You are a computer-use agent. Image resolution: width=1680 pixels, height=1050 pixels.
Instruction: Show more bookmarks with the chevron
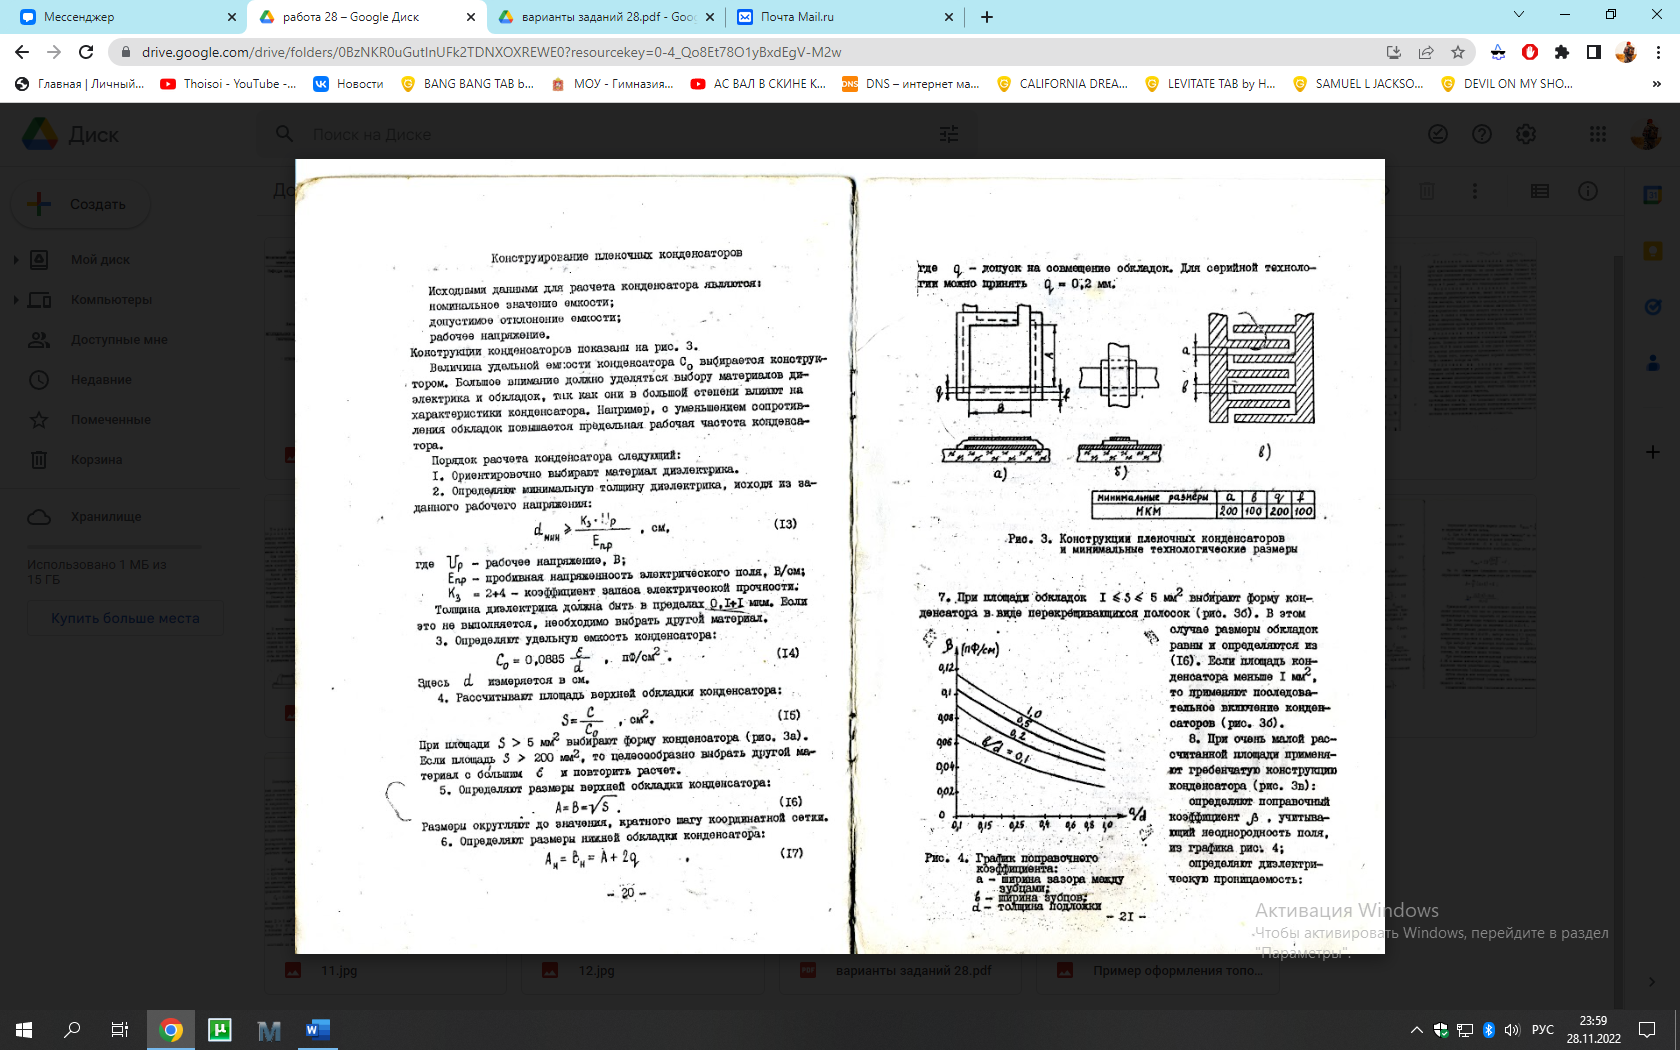pos(1657,84)
